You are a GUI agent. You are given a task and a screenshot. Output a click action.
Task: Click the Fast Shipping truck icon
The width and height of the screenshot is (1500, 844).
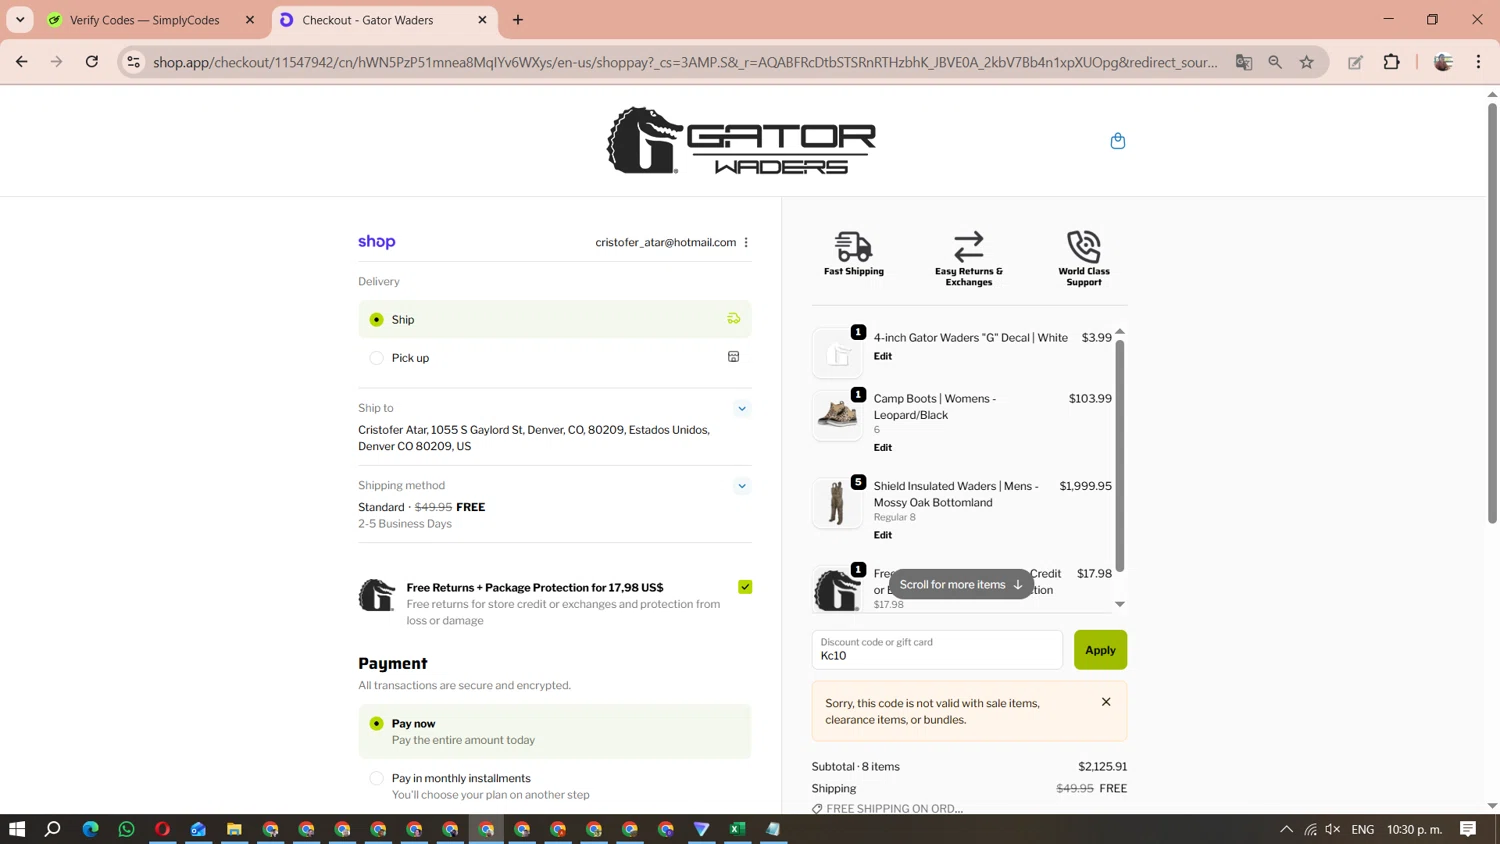854,246
